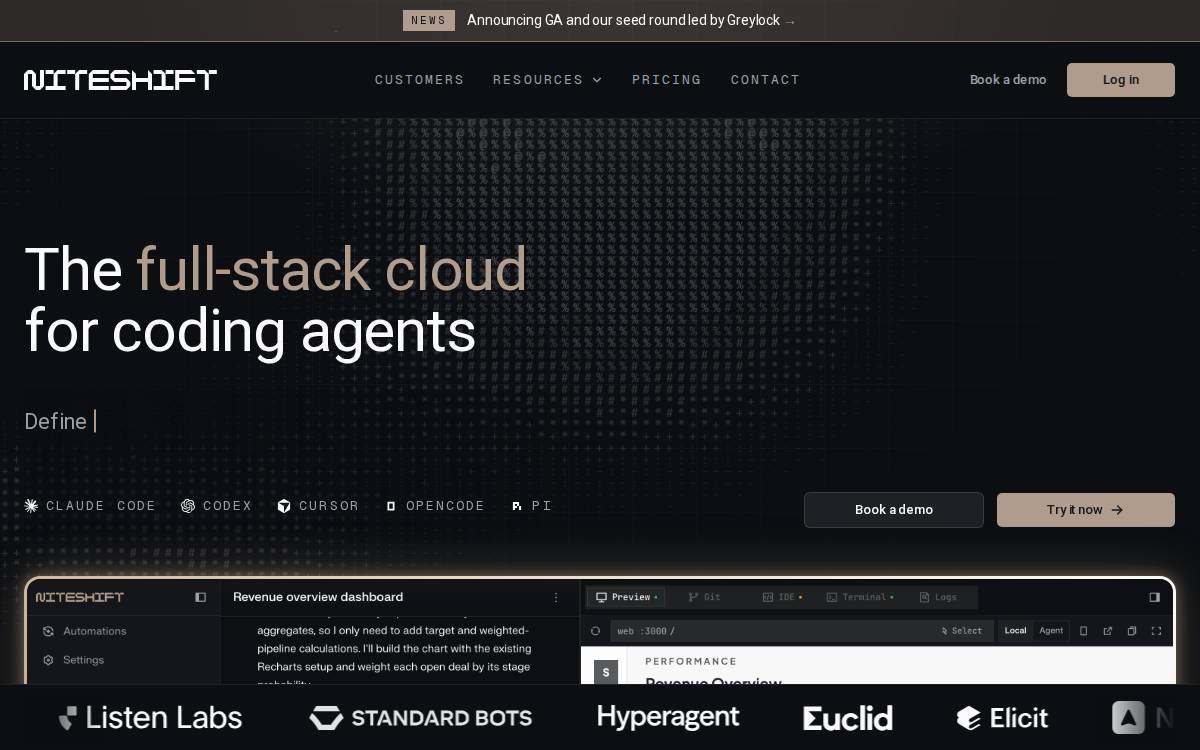Screen dimensions: 1200x750
Task: Switch to the Terminal tab
Action: (856, 597)
